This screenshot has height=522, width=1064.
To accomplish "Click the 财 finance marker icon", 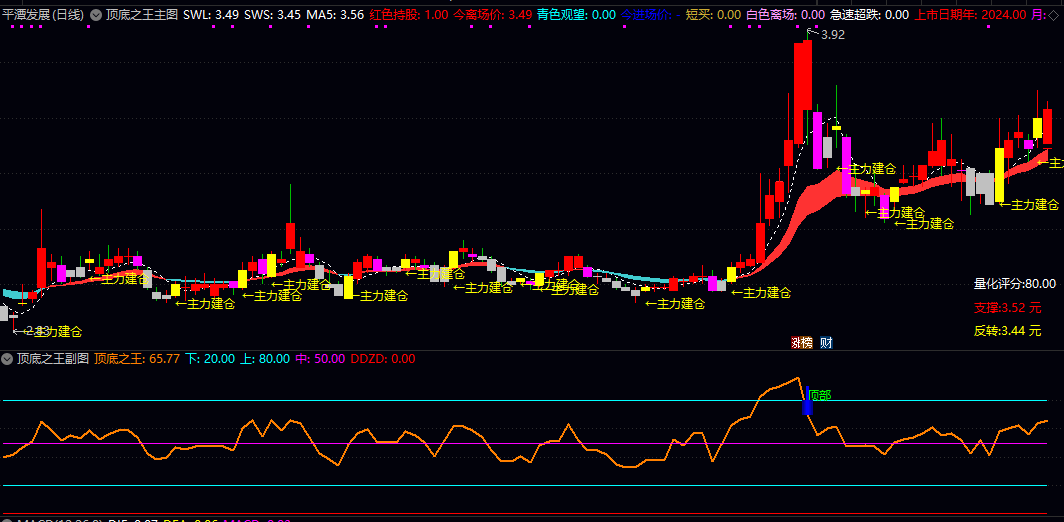I will point(826,342).
